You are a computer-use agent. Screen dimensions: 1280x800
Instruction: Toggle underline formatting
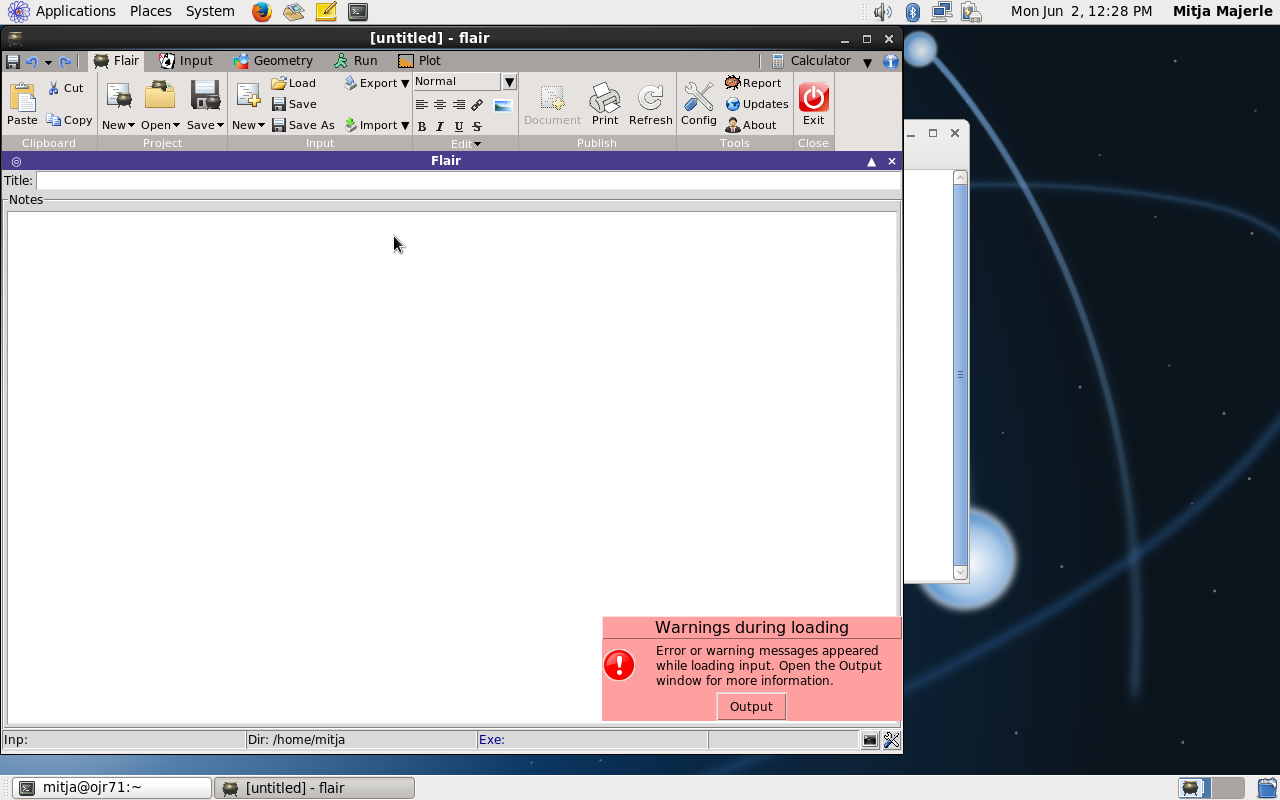458,127
